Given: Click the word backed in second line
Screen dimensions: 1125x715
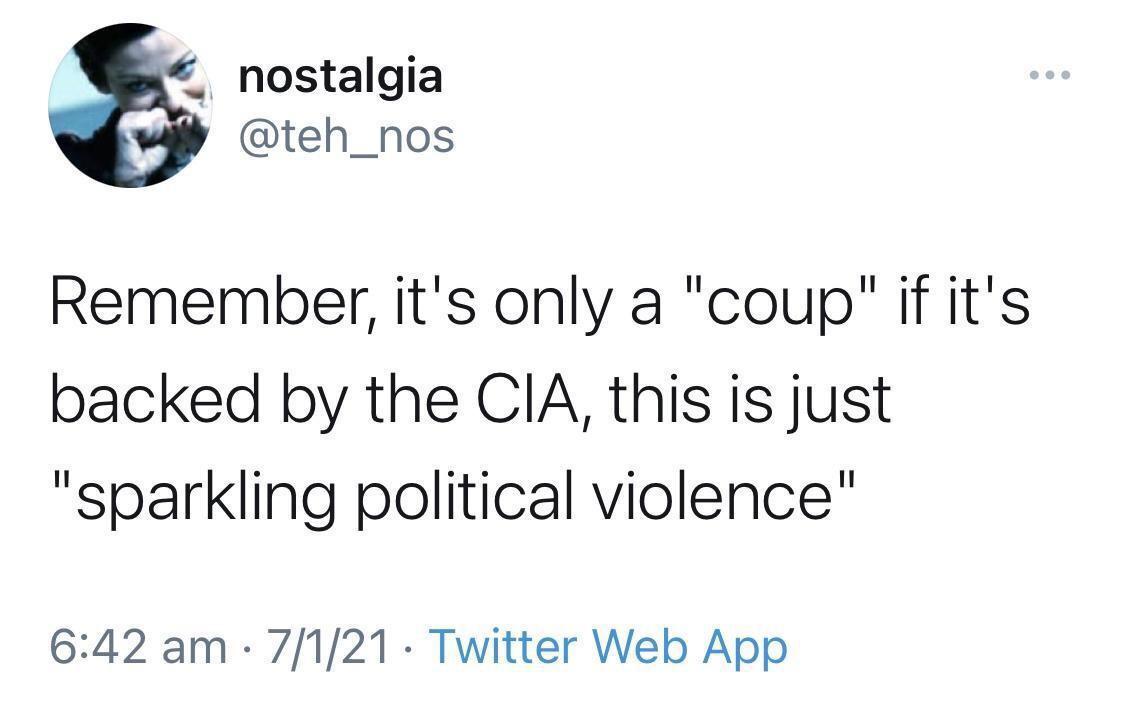Looking at the screenshot, I should [155, 399].
